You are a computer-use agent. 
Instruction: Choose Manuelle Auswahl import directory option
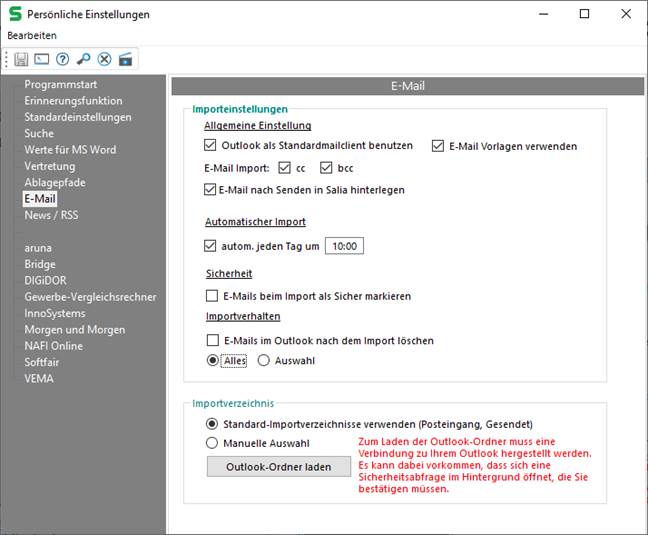coord(211,443)
